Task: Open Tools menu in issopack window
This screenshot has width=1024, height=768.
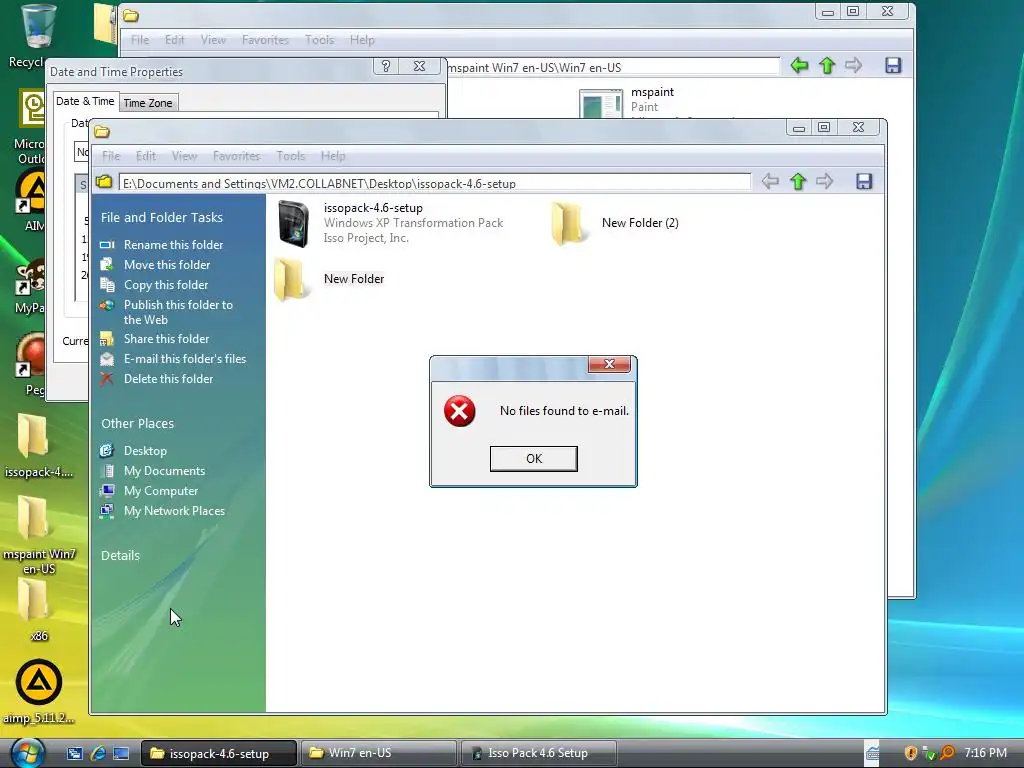Action: [x=291, y=156]
